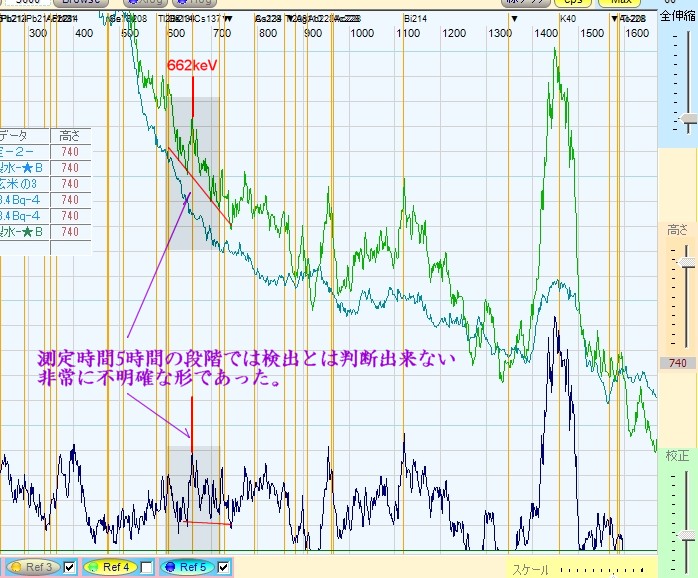Image resolution: width=698 pixels, height=578 pixels.
Task: Click the Ref 3 button
Action: tap(32, 567)
